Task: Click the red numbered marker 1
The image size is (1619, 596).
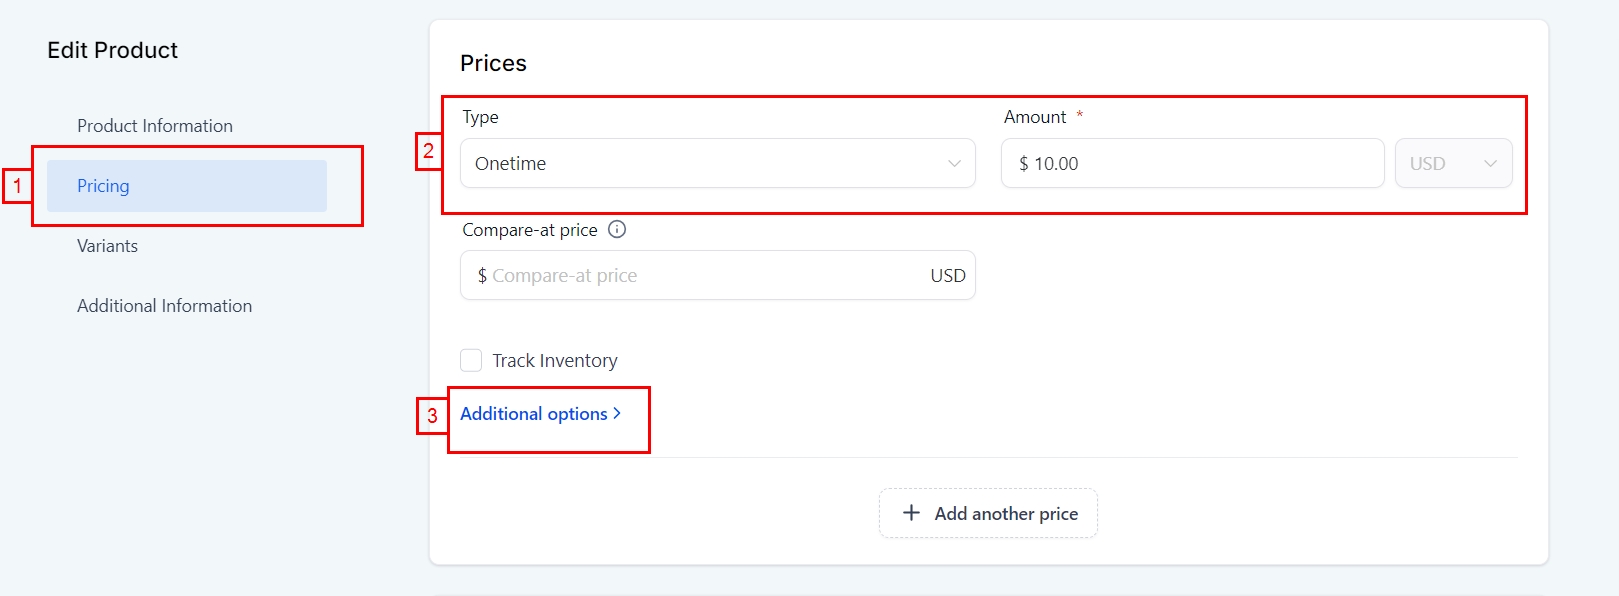Action: tap(17, 186)
